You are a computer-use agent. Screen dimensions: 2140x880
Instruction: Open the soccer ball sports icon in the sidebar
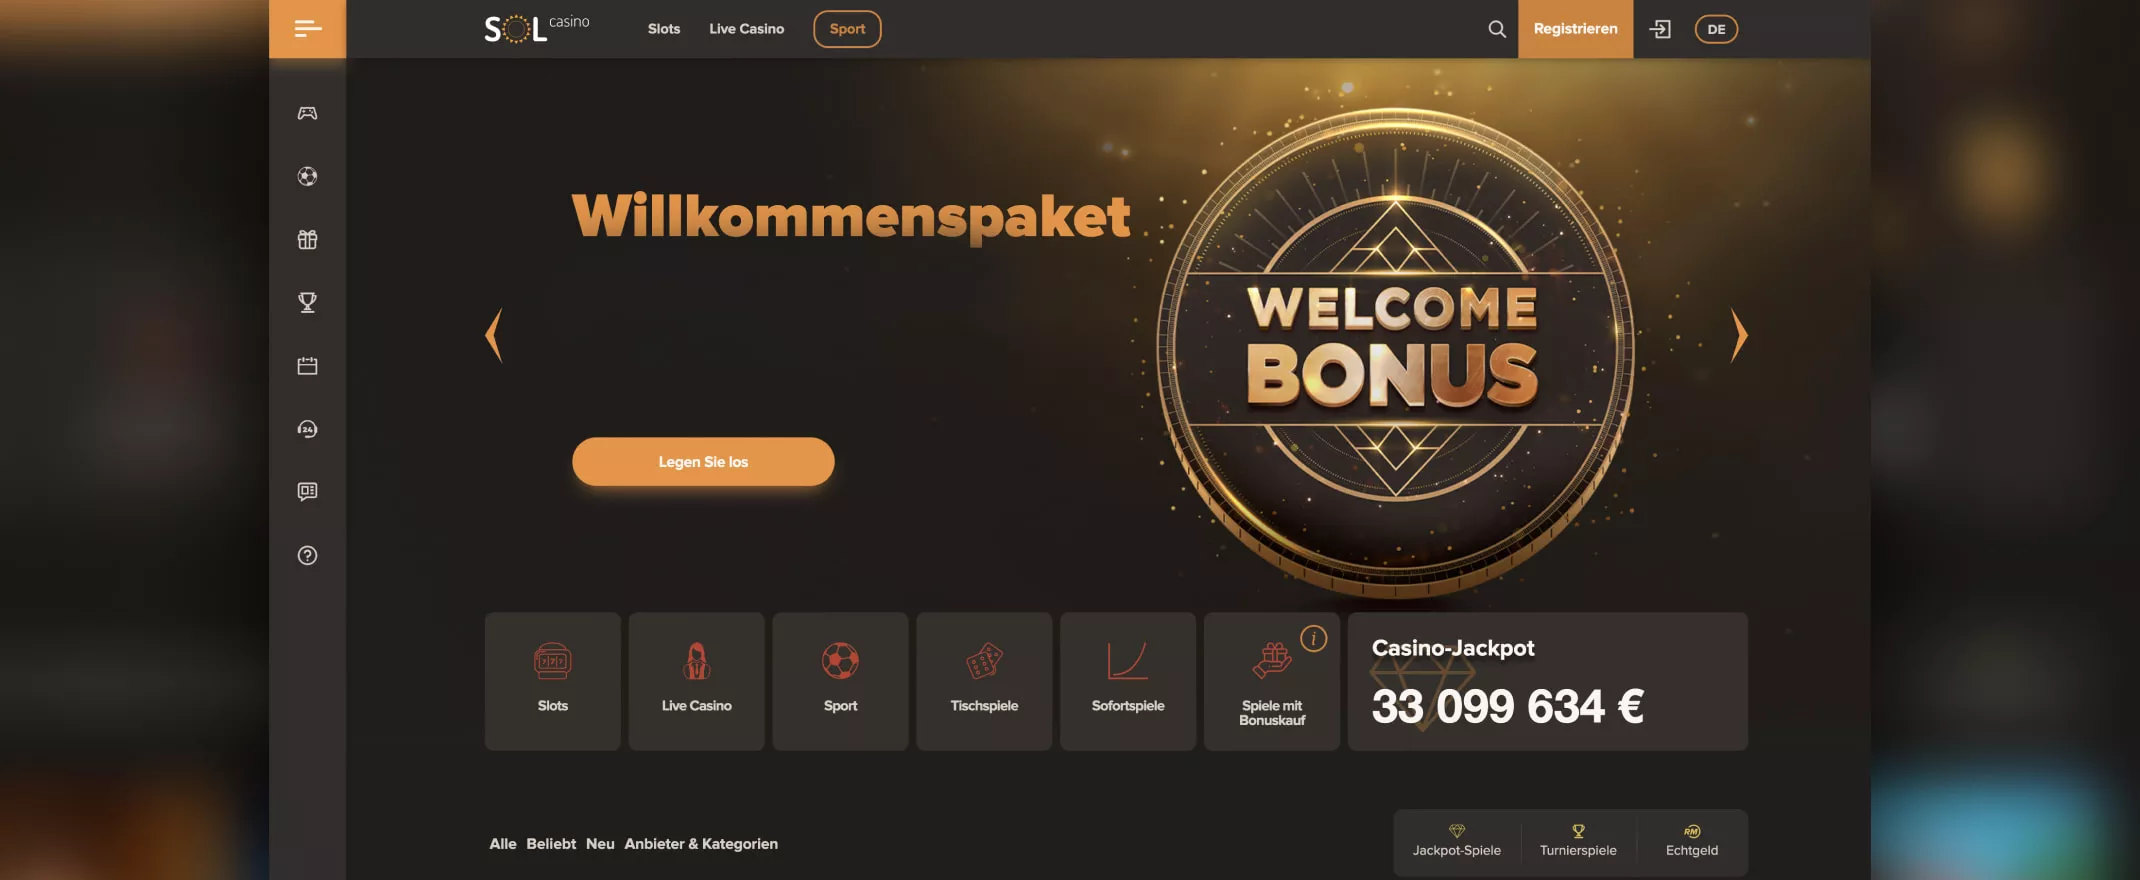pyautogui.click(x=307, y=176)
